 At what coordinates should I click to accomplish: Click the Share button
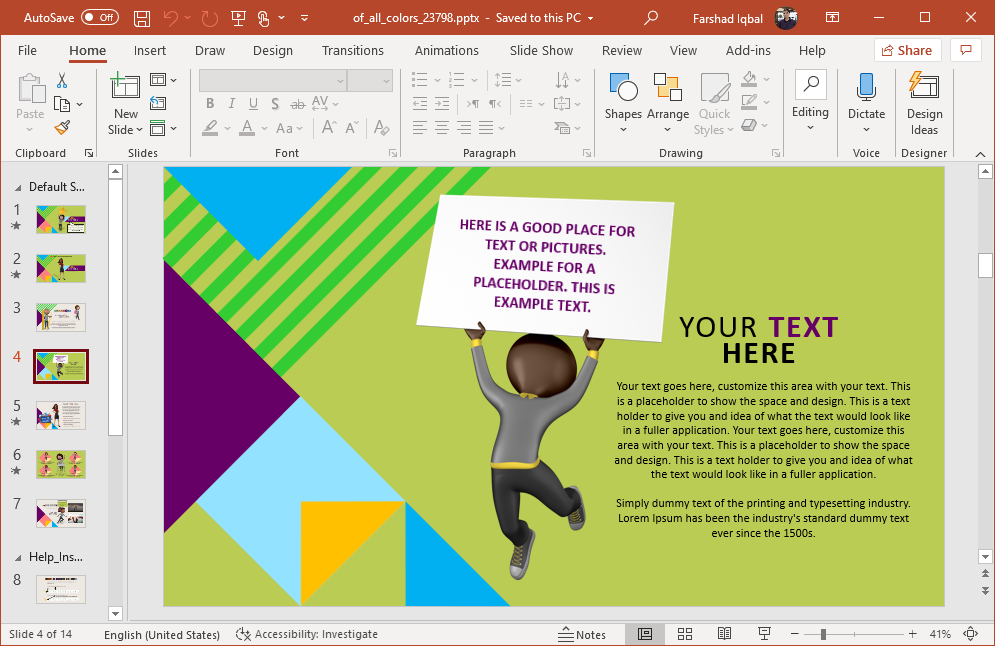[x=907, y=49]
